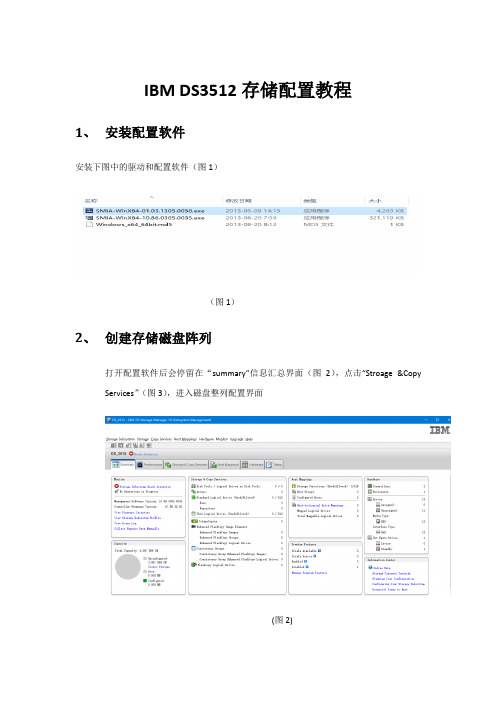Open View Storage Subsystem Profile link
This screenshot has height=702, width=496.
coord(137,518)
